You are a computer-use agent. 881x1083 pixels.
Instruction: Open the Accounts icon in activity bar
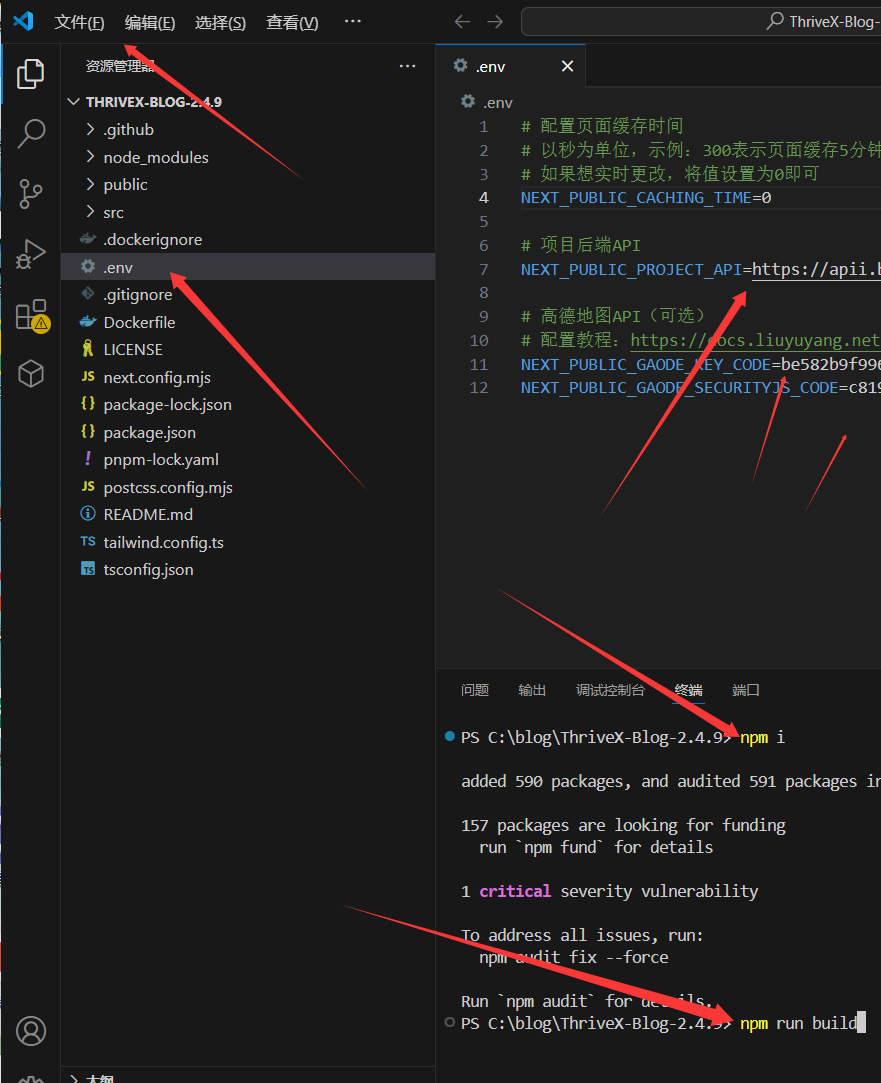click(x=31, y=1030)
